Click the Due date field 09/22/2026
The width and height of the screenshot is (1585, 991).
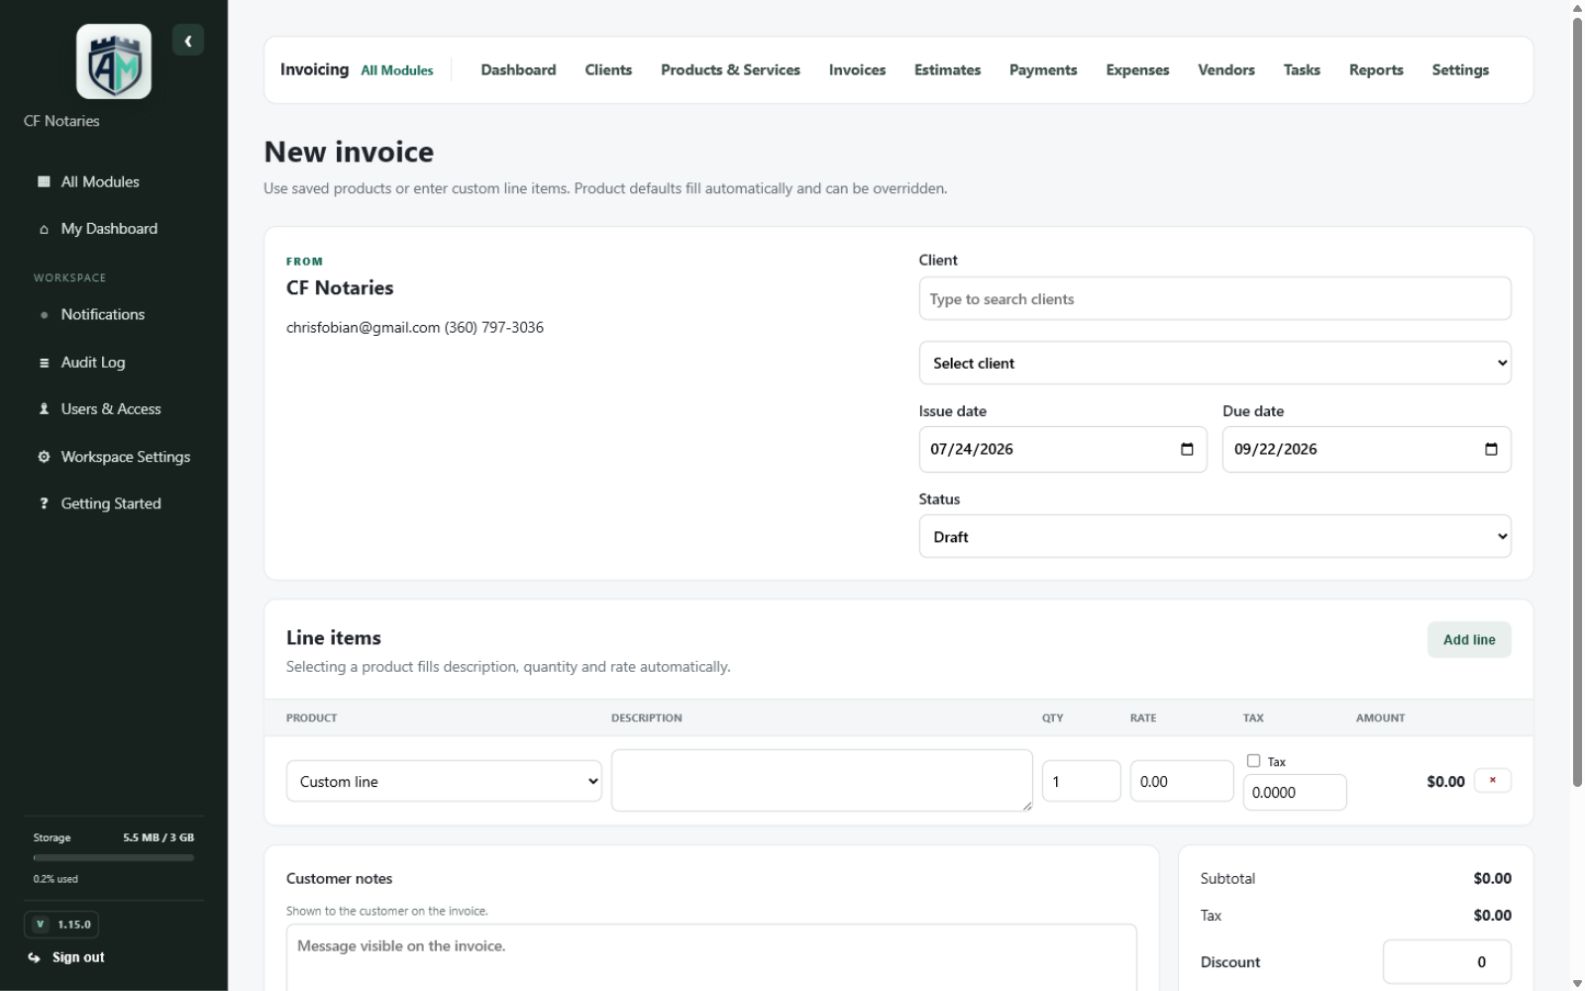point(1366,449)
